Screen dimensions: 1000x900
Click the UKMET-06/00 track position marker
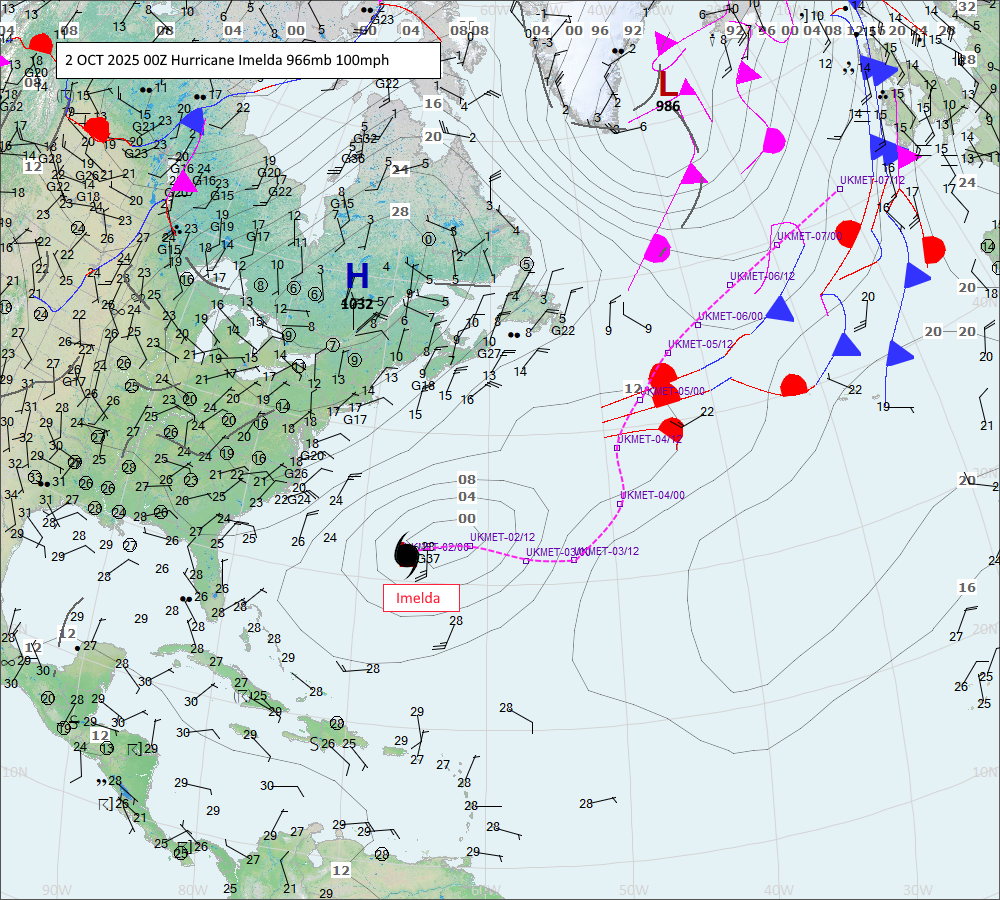coord(698,325)
